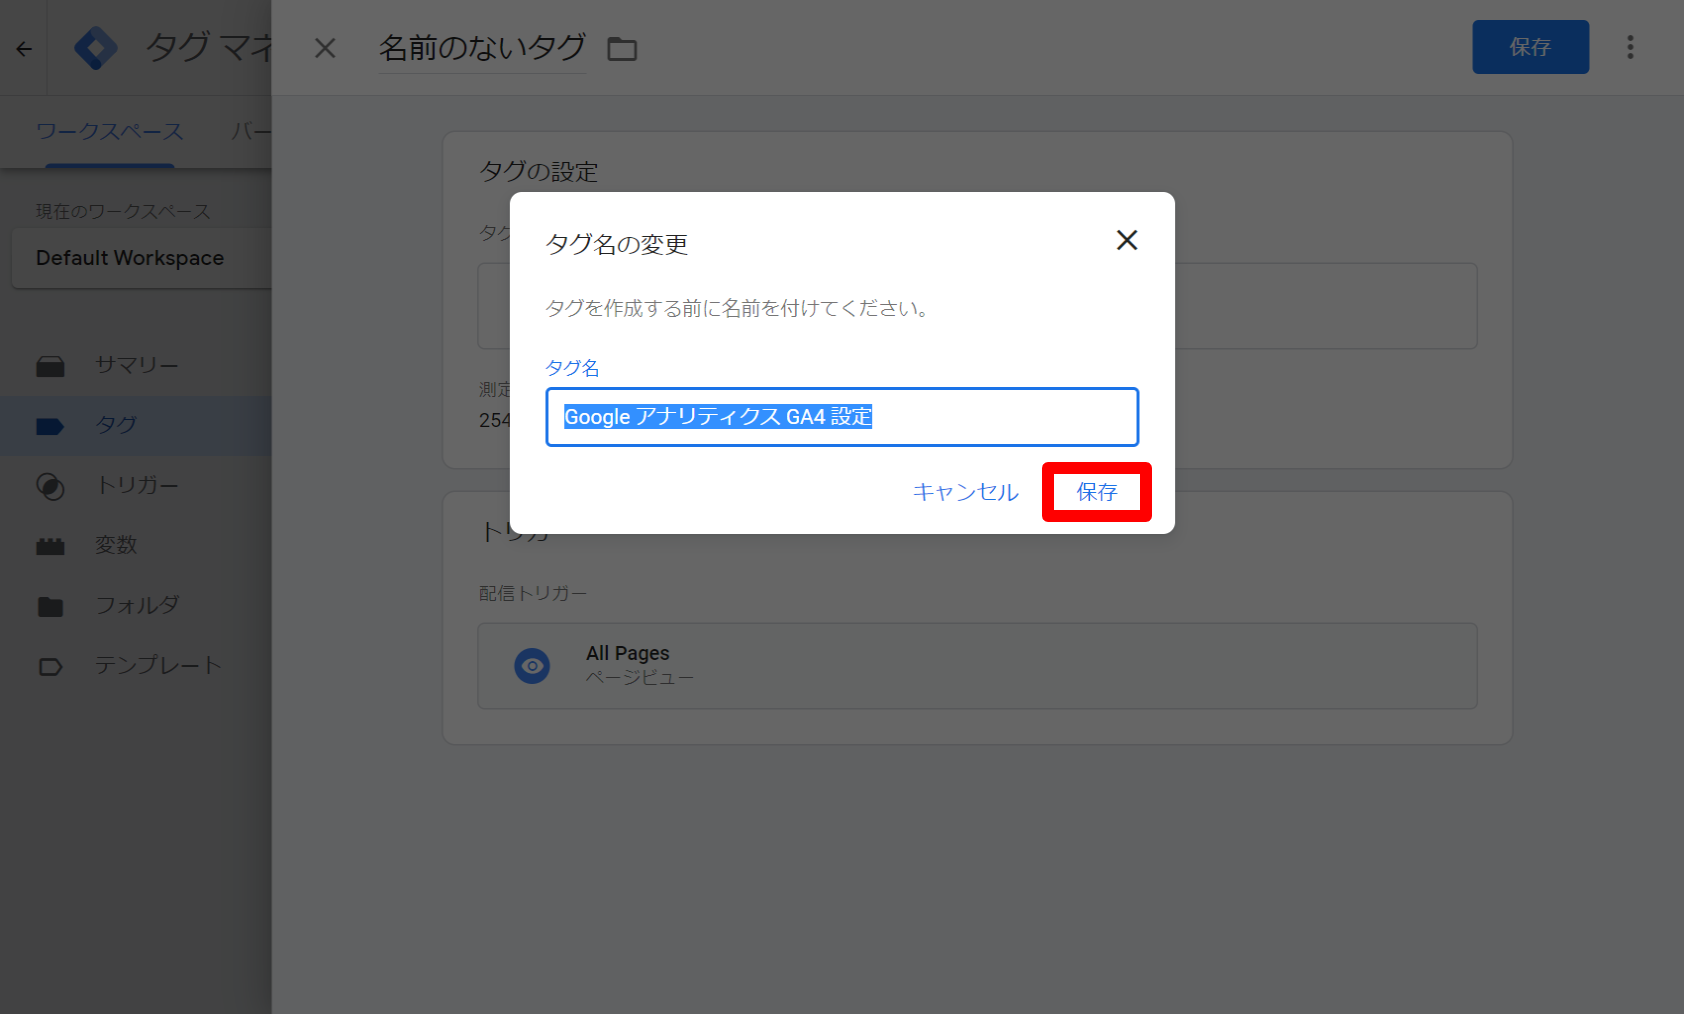
Task: Open the サマリー menu item
Action: click(137, 365)
